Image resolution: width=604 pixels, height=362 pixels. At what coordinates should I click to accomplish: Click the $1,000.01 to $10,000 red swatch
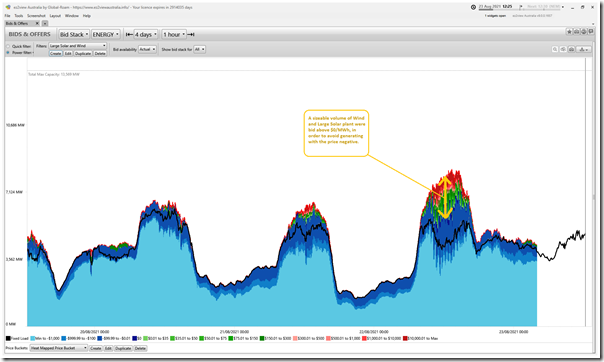364,339
